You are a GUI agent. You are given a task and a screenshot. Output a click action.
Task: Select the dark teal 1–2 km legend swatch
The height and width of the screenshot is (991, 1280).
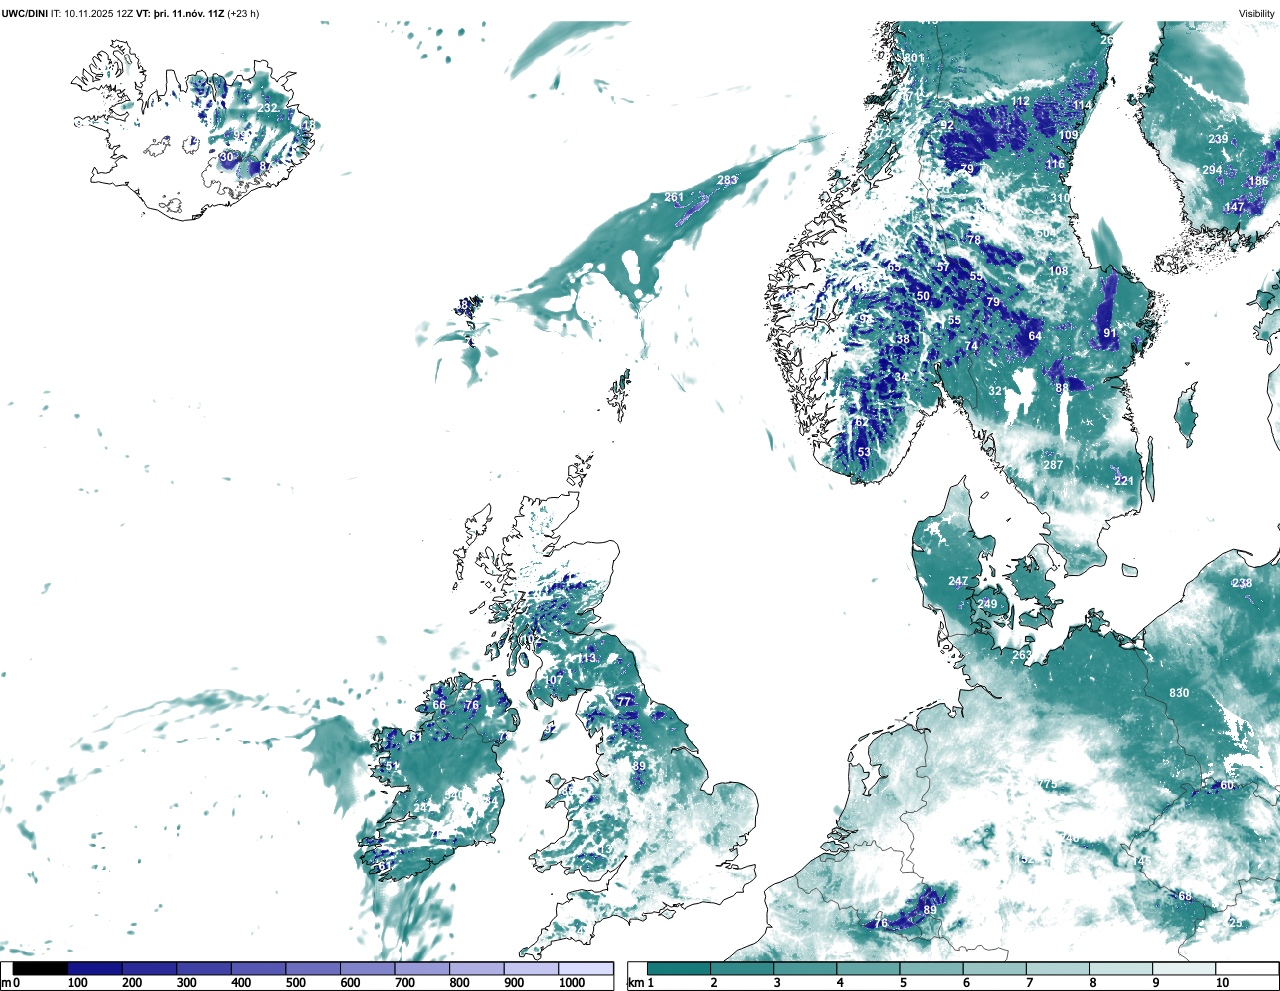(679, 969)
